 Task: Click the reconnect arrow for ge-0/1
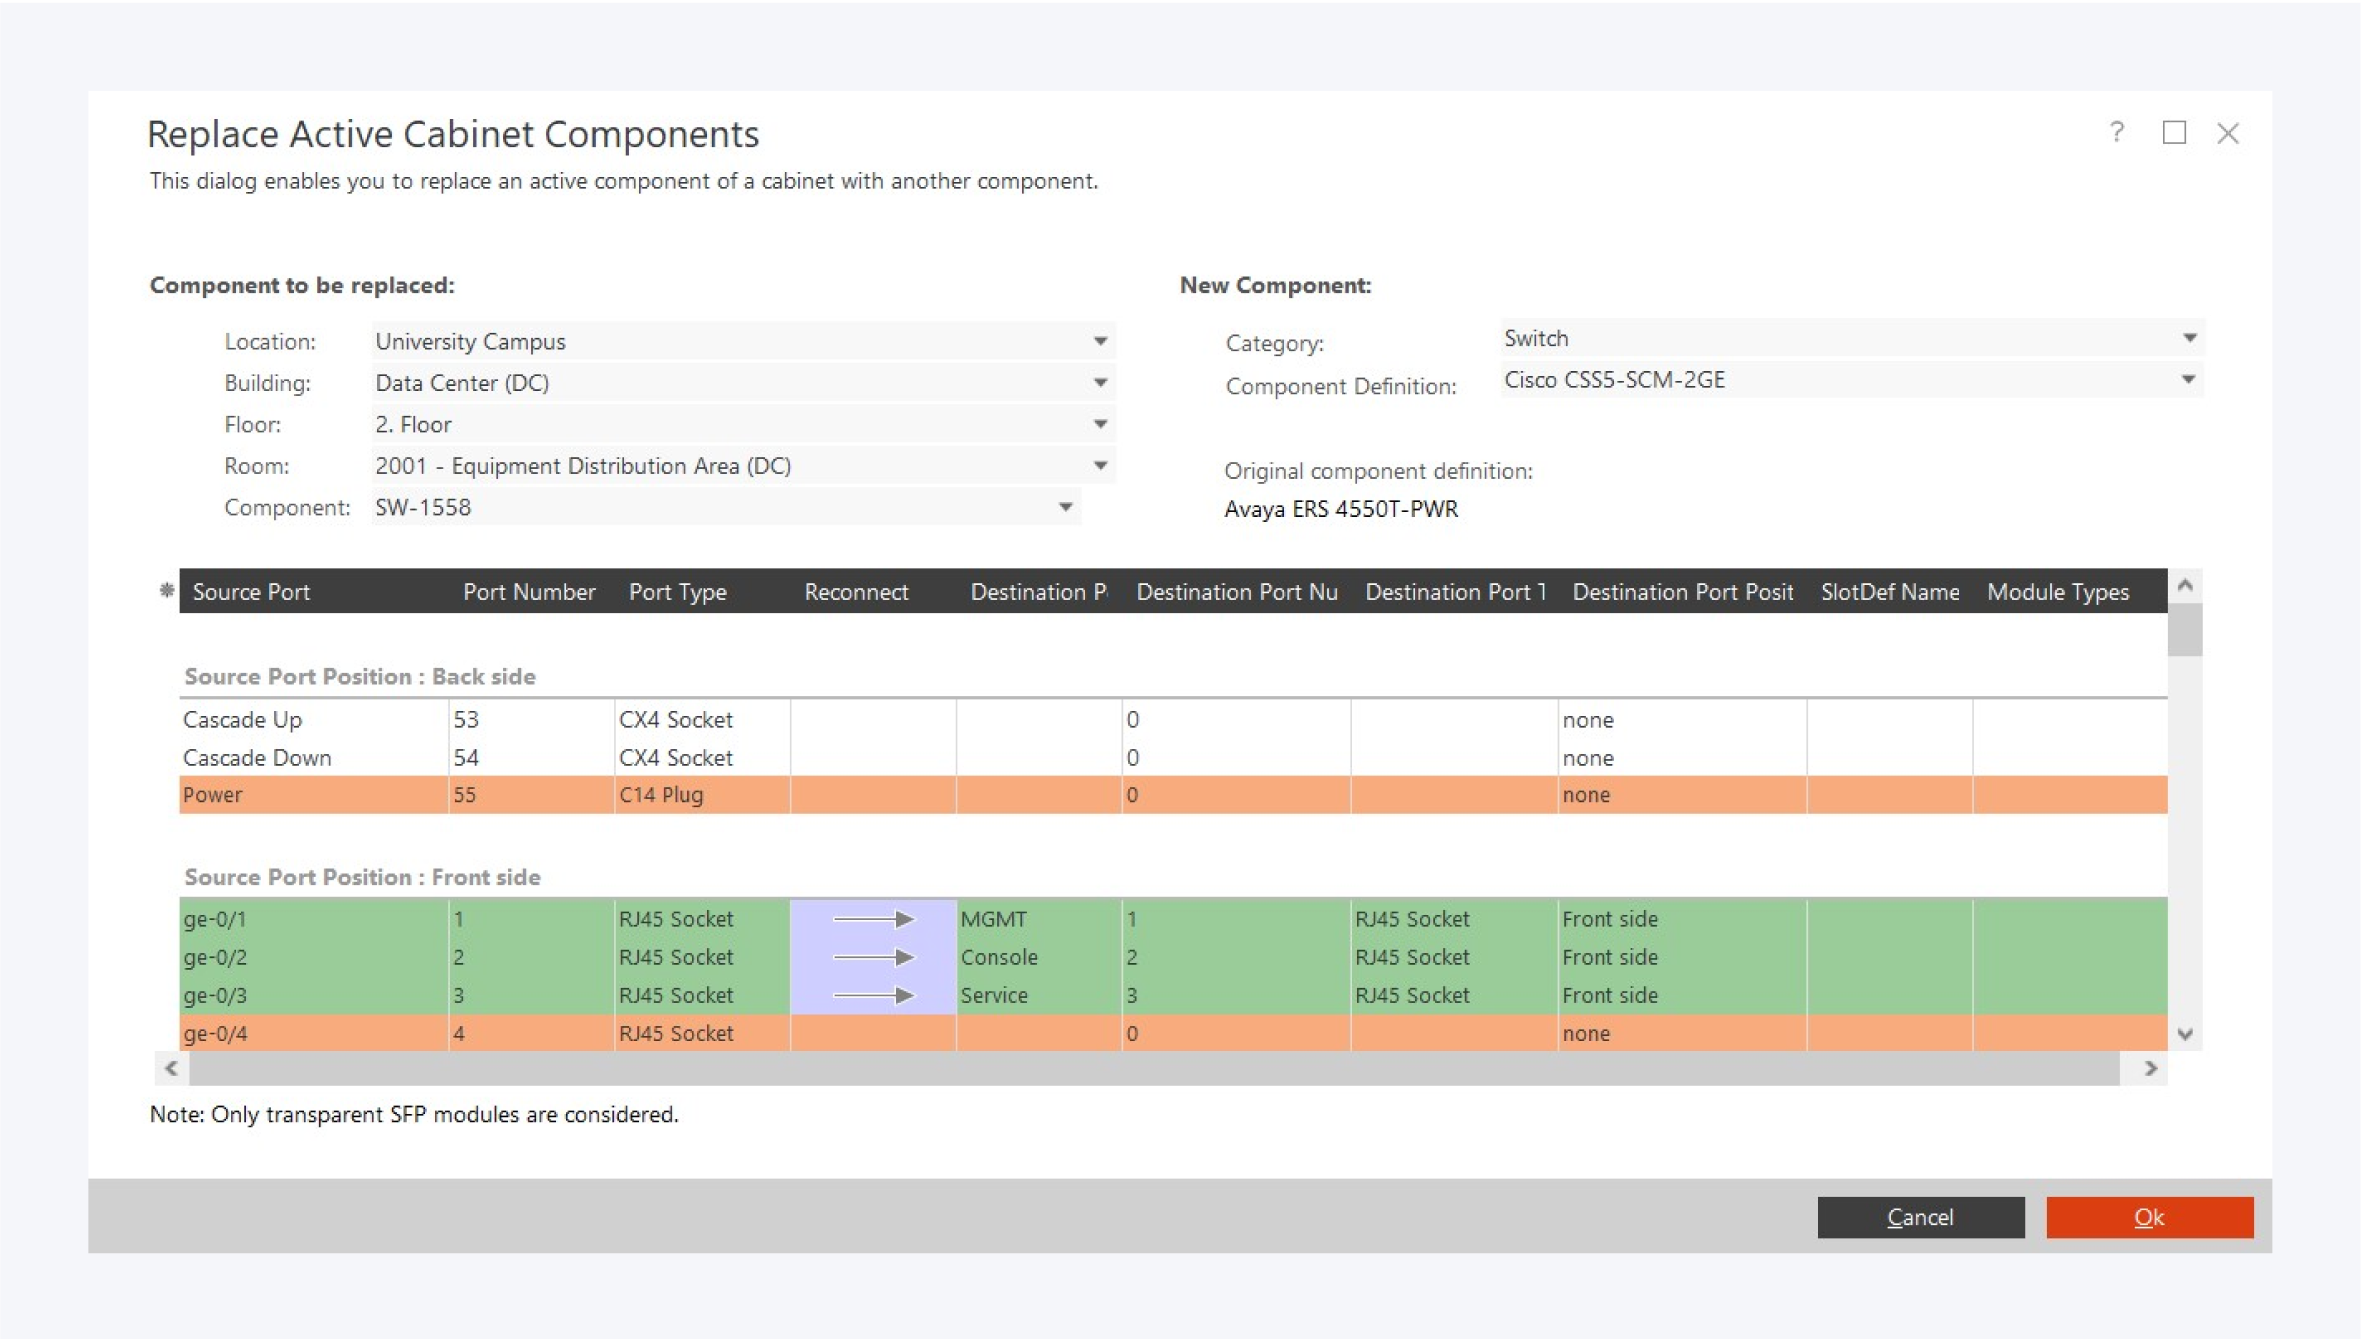click(x=873, y=919)
